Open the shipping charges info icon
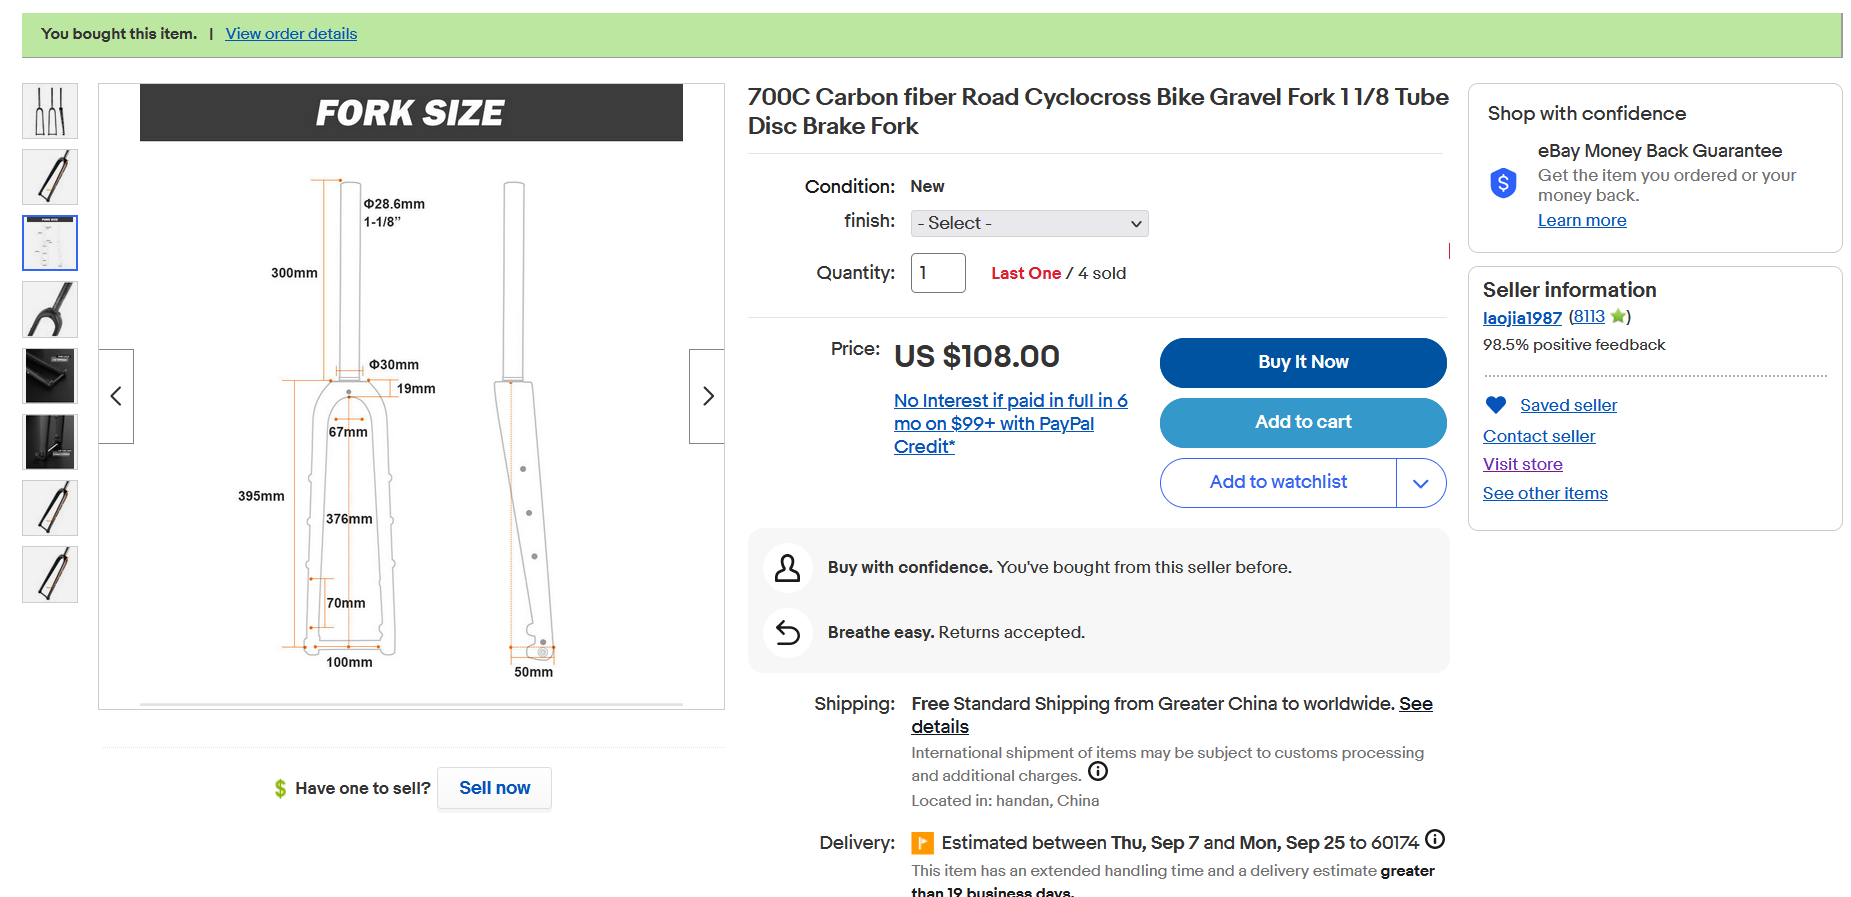Image resolution: width=1851 pixels, height=897 pixels. coord(1098,771)
